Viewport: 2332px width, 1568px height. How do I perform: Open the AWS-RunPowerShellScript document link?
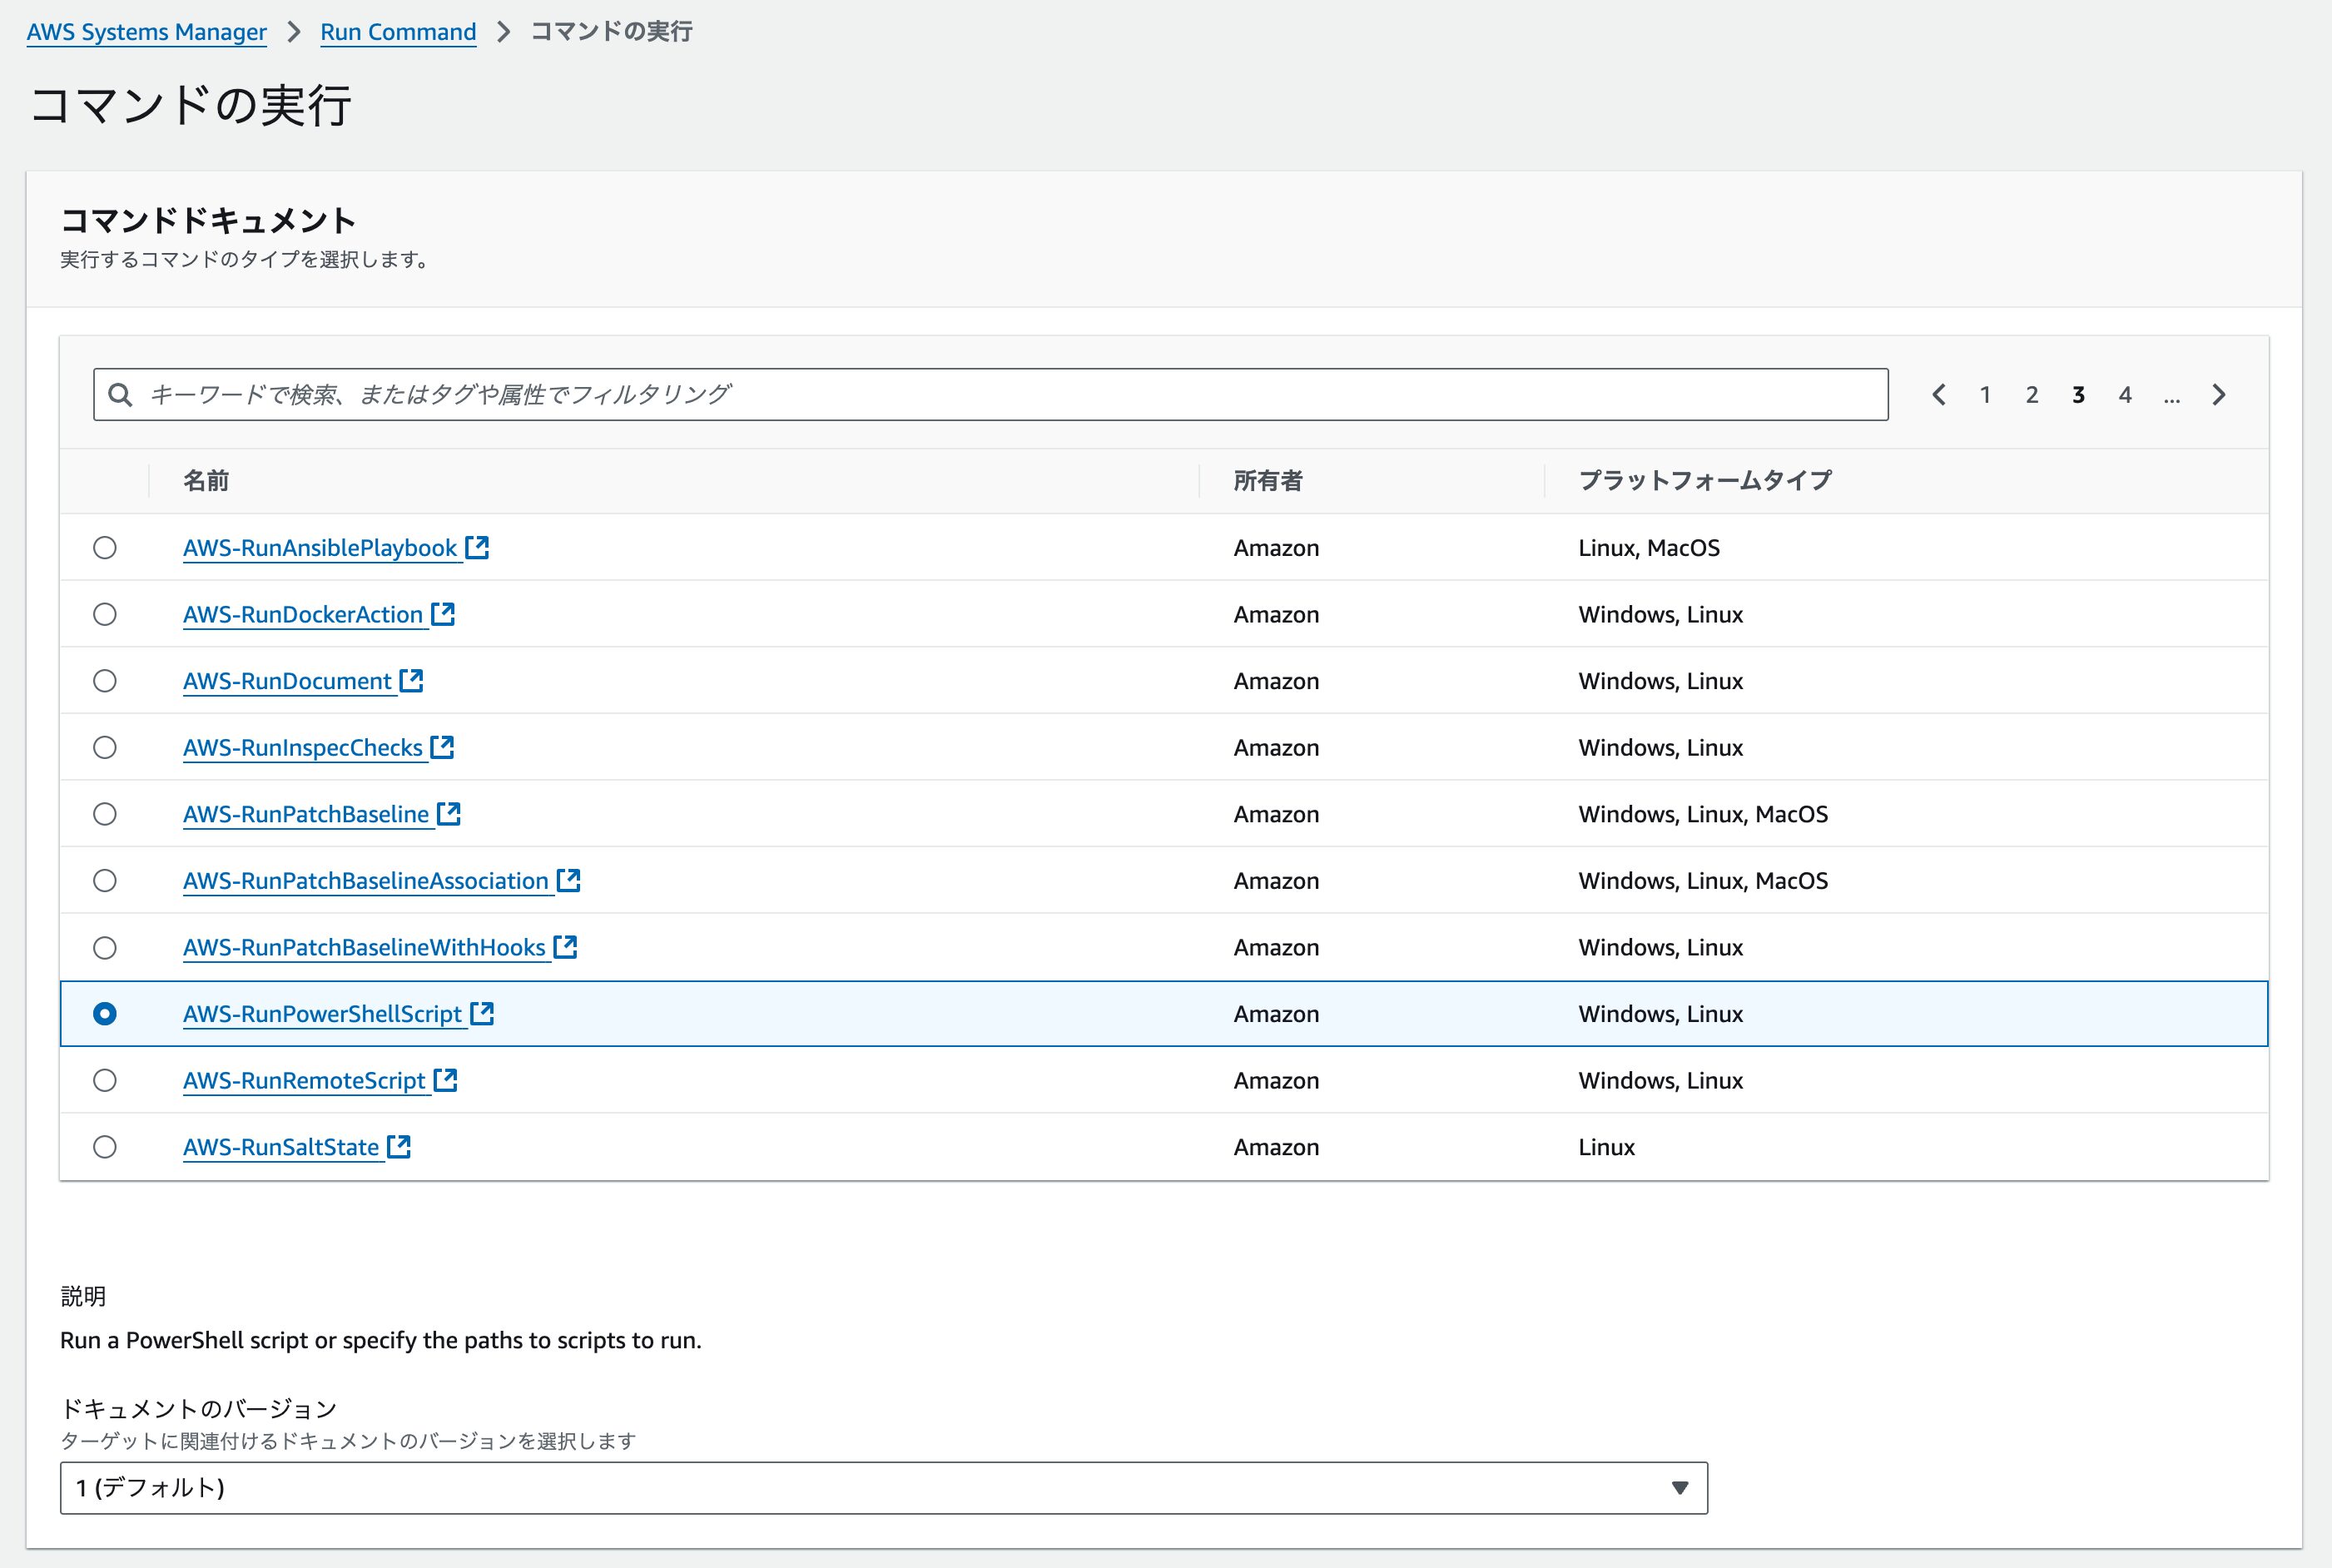tap(322, 1014)
